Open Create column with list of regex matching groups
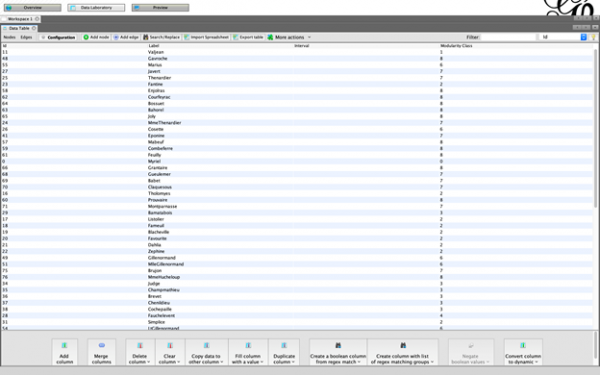The height and width of the screenshot is (375, 600). tap(403, 352)
